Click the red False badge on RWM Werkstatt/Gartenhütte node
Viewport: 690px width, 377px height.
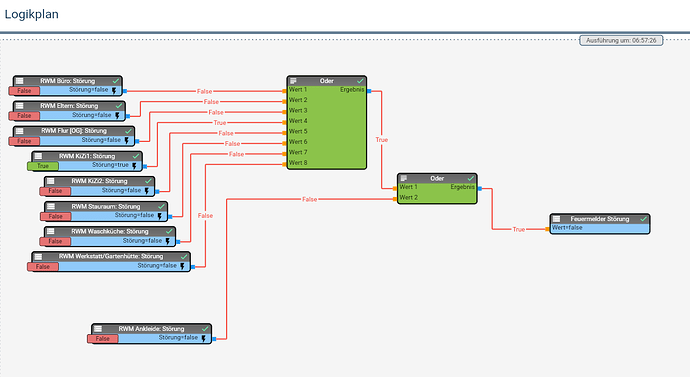[43, 266]
